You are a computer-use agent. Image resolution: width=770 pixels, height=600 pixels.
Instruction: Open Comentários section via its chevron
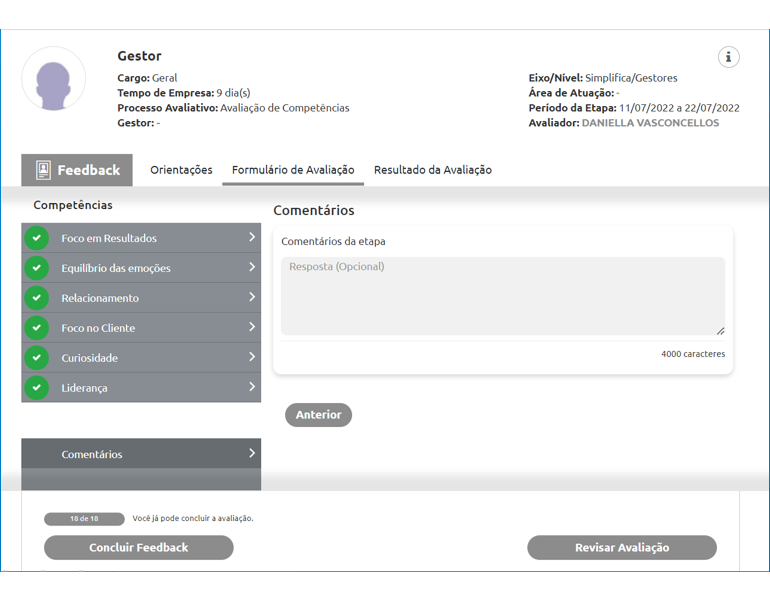(252, 453)
